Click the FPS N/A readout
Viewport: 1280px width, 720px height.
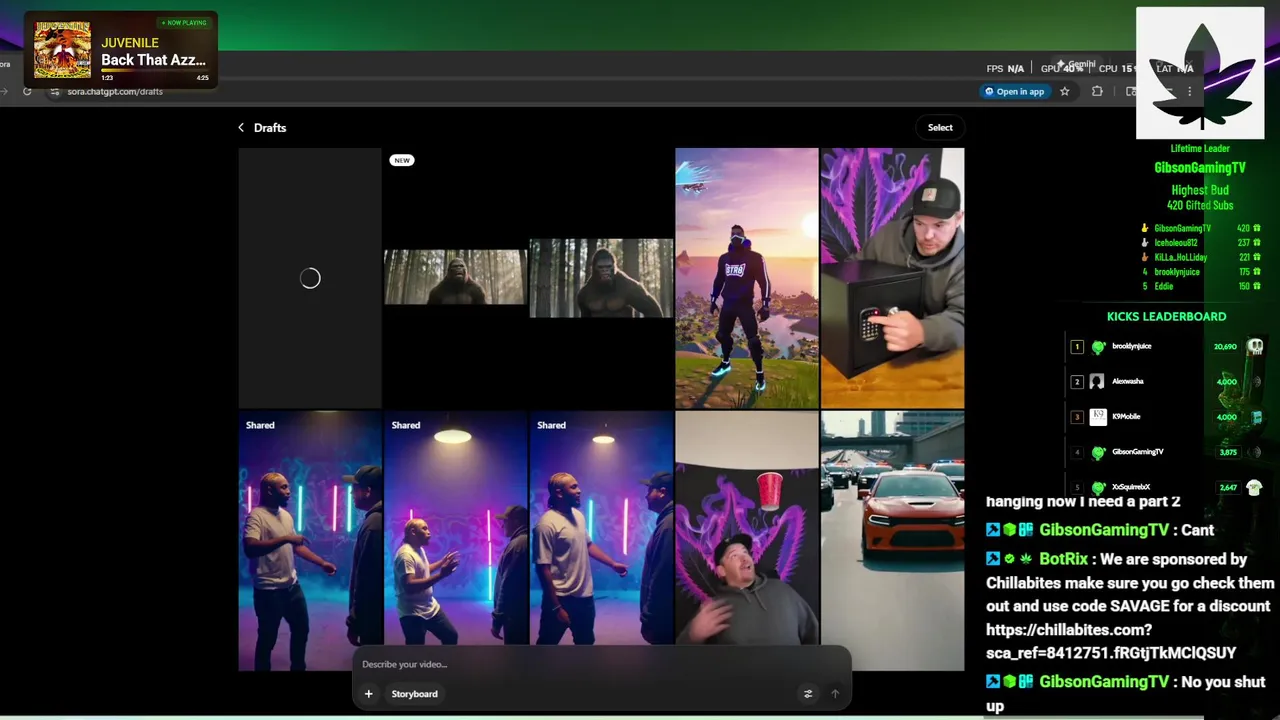pyautogui.click(x=1005, y=69)
